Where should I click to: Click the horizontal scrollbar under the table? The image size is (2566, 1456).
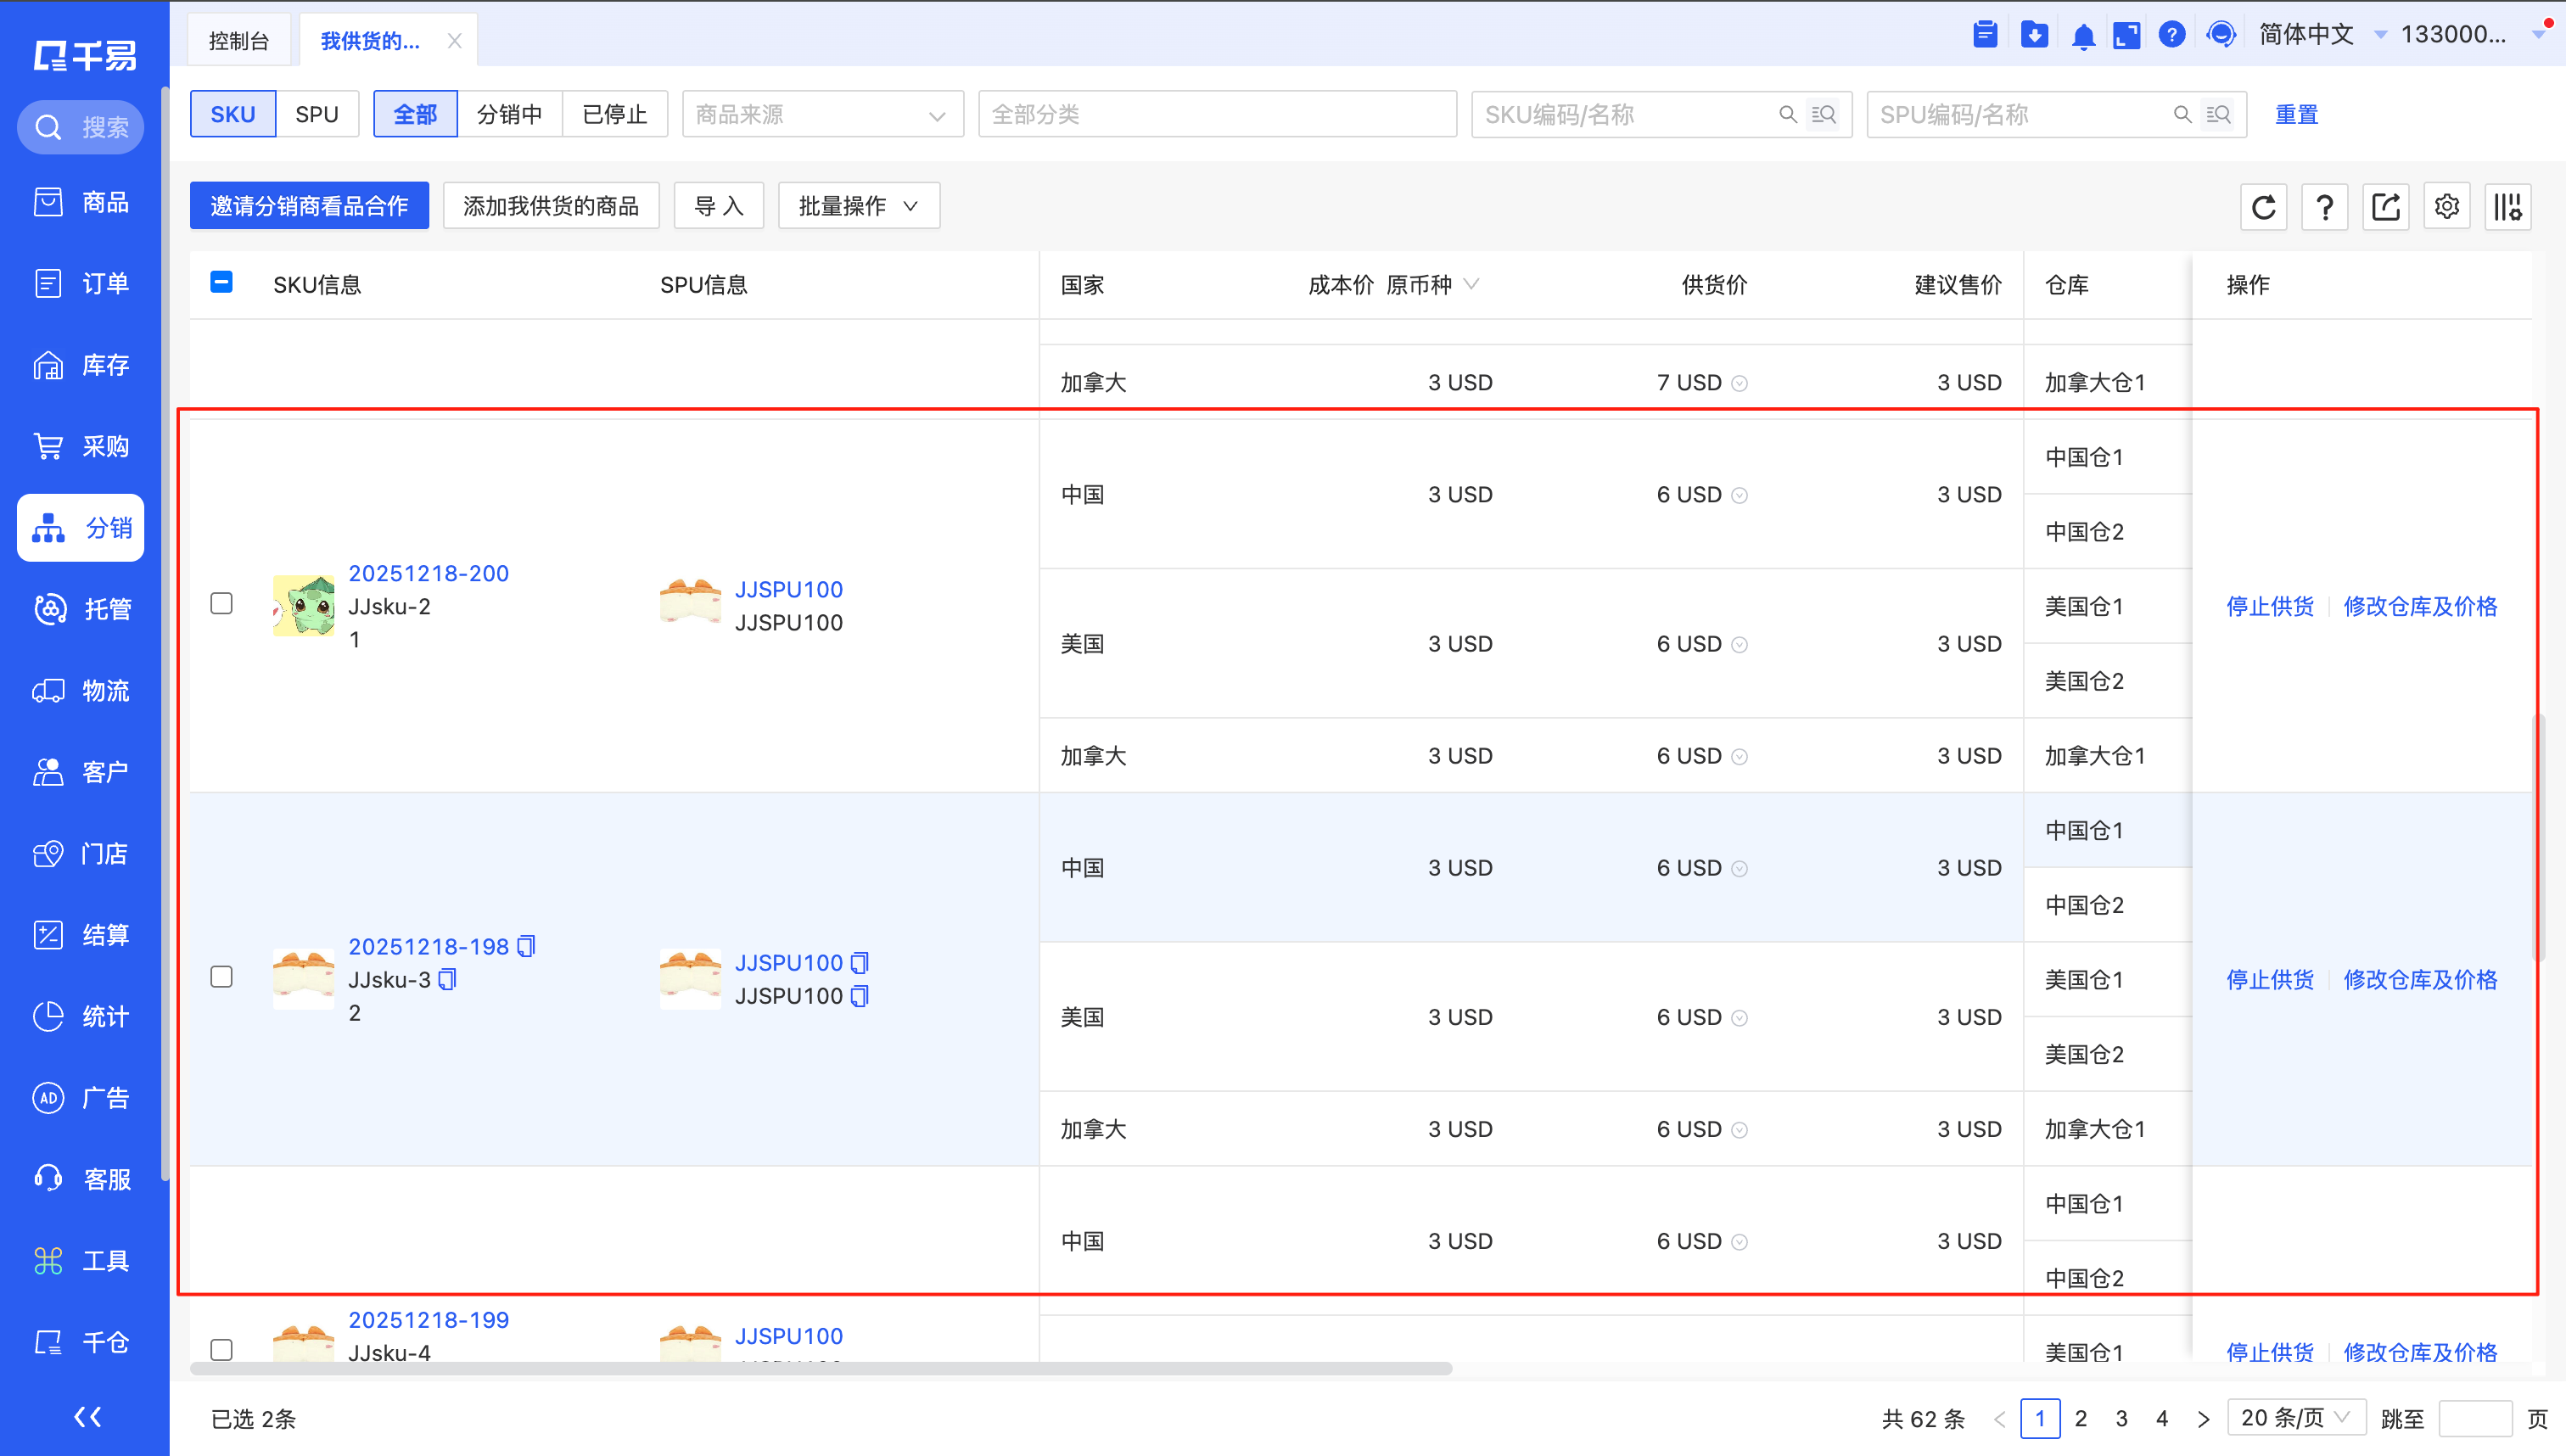821,1368
